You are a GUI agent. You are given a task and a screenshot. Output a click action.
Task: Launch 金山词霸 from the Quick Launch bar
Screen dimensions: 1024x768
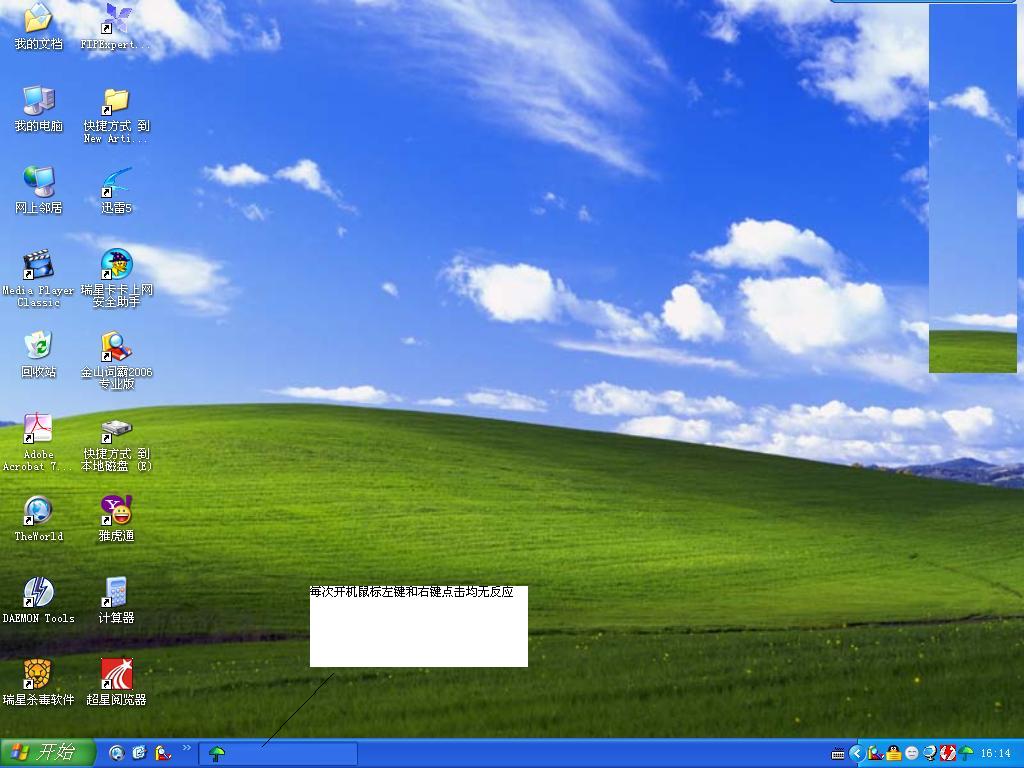[163, 753]
